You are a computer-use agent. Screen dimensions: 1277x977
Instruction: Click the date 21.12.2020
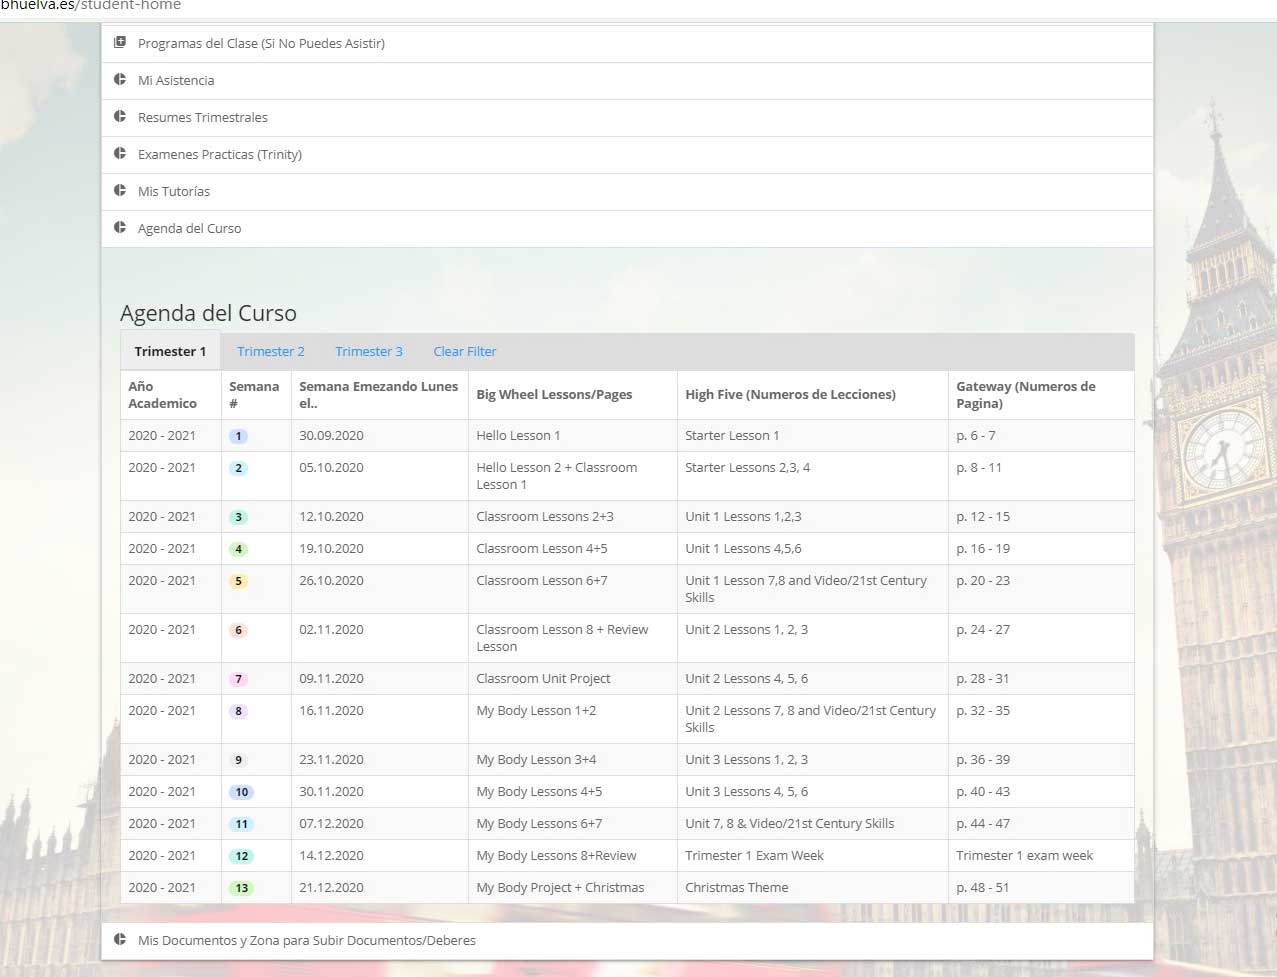(331, 888)
